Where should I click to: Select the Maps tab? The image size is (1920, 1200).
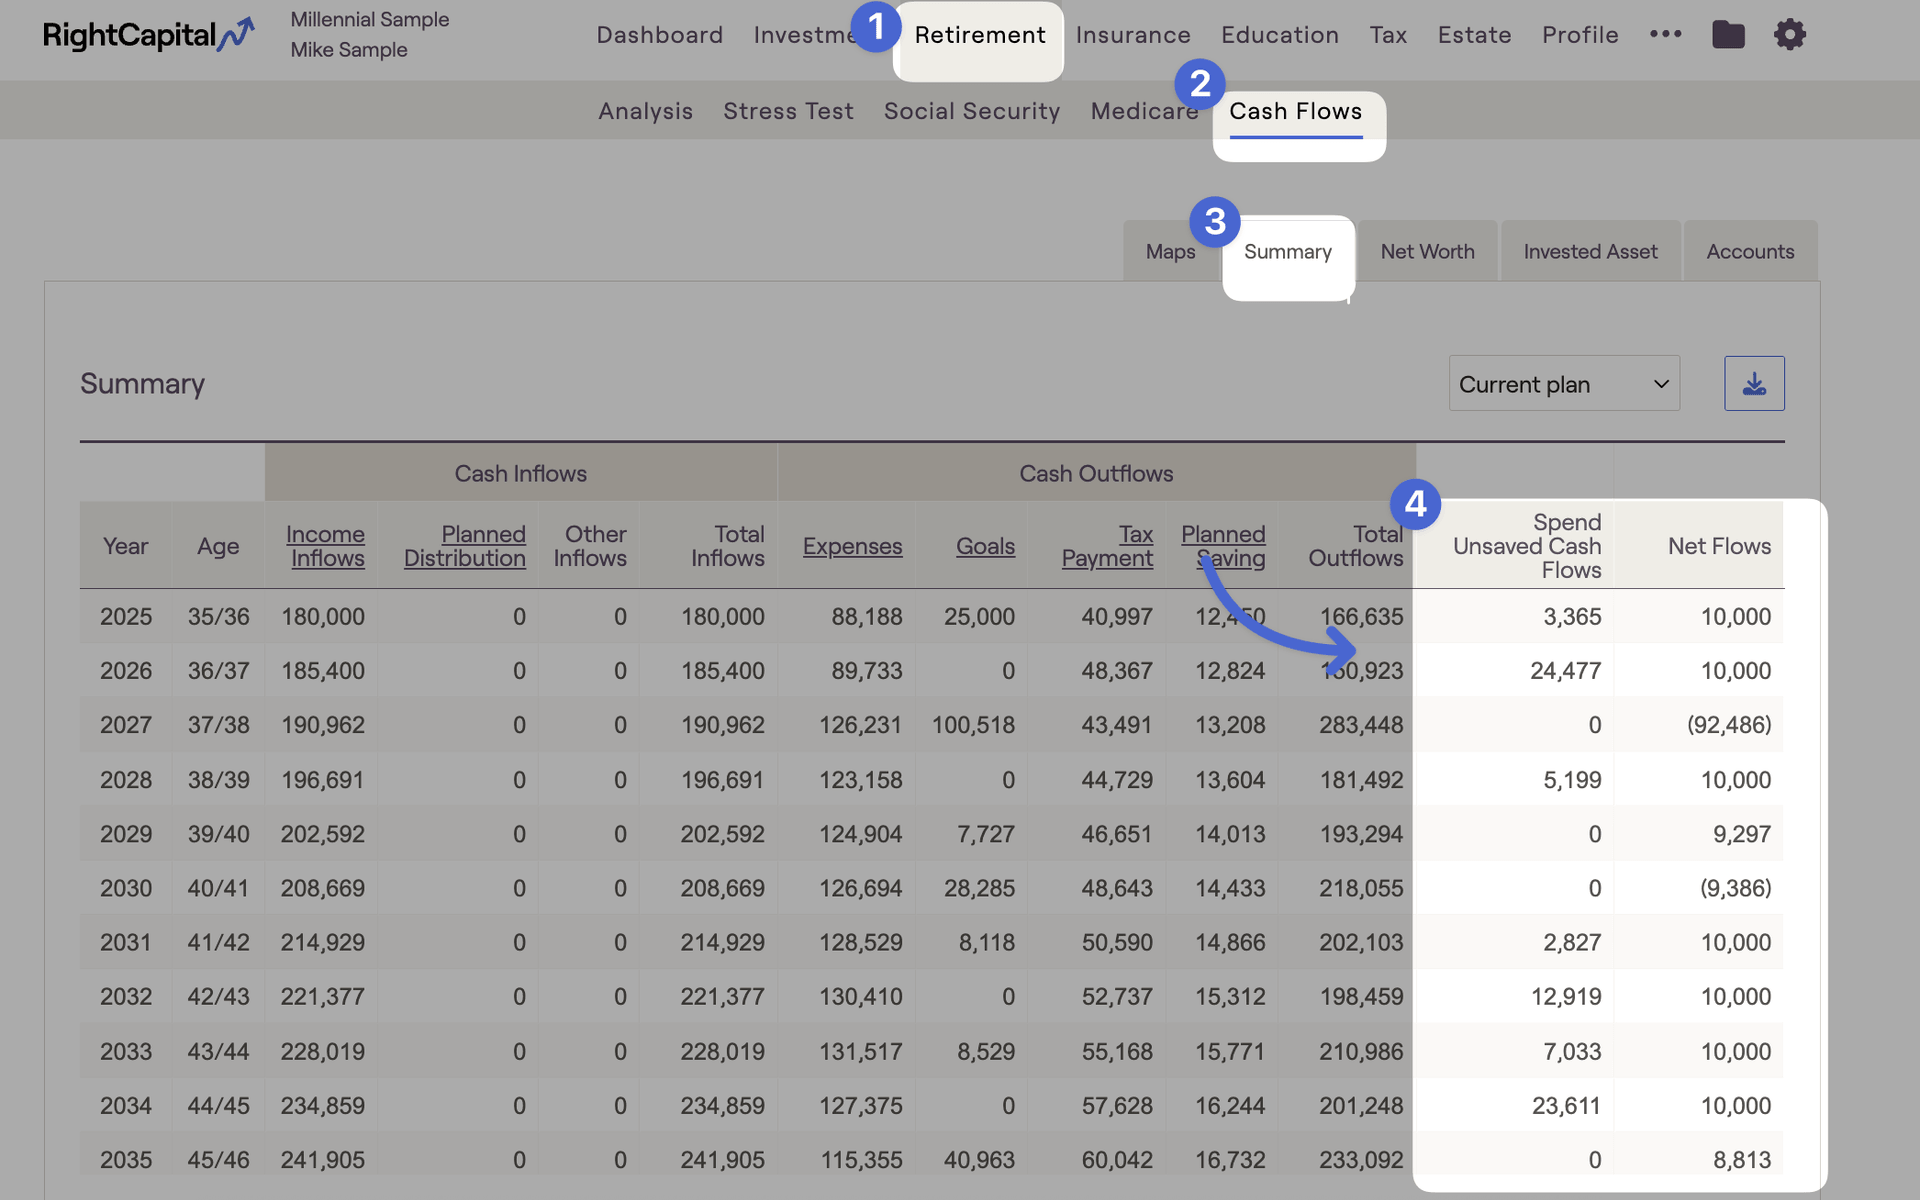pos(1170,252)
